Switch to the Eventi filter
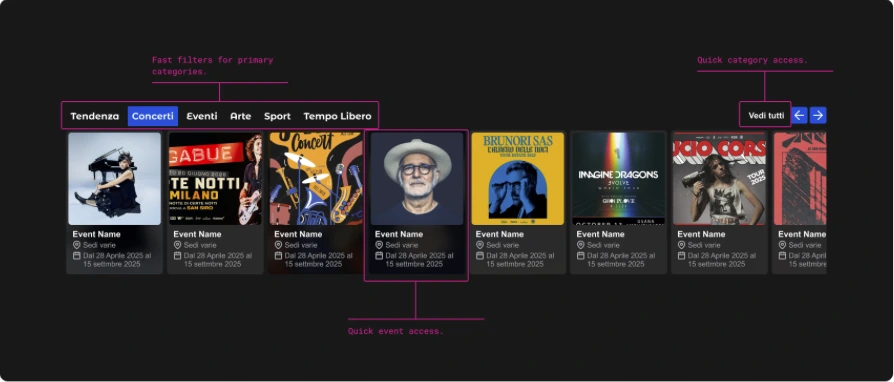 point(202,116)
